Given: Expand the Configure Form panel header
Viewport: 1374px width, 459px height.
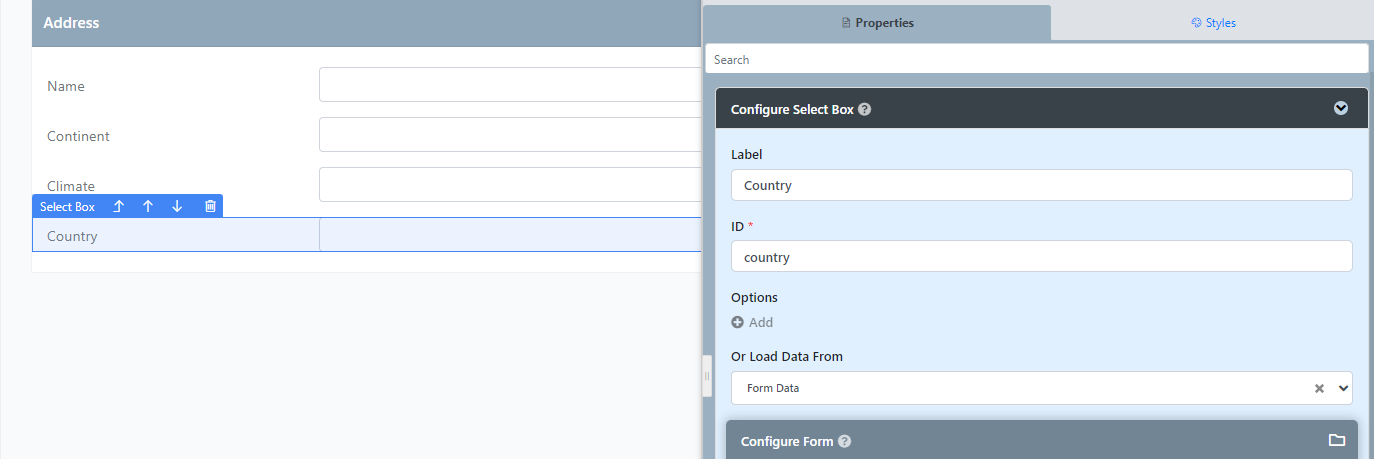Looking at the screenshot, I should coord(1041,440).
